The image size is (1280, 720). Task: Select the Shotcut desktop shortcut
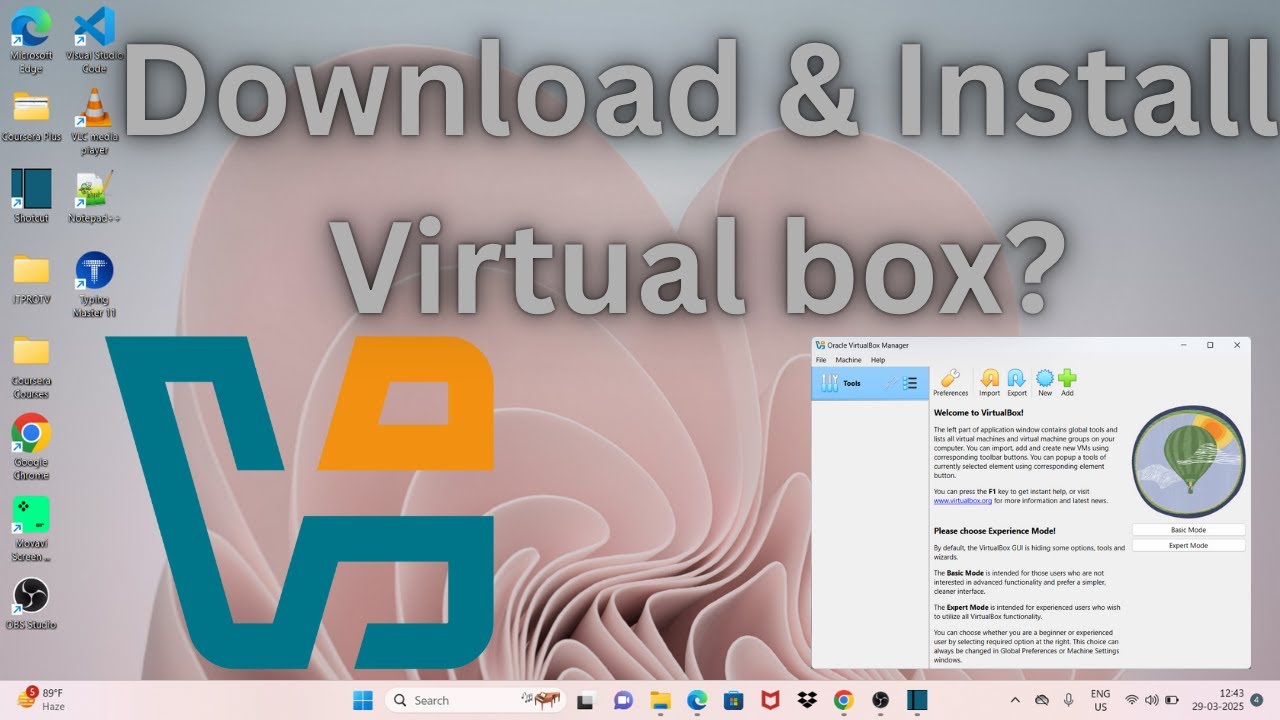31,196
